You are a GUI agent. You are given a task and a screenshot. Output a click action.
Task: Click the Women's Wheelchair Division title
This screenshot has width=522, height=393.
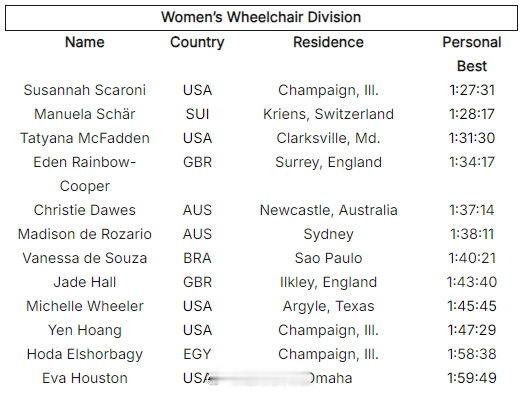(261, 17)
